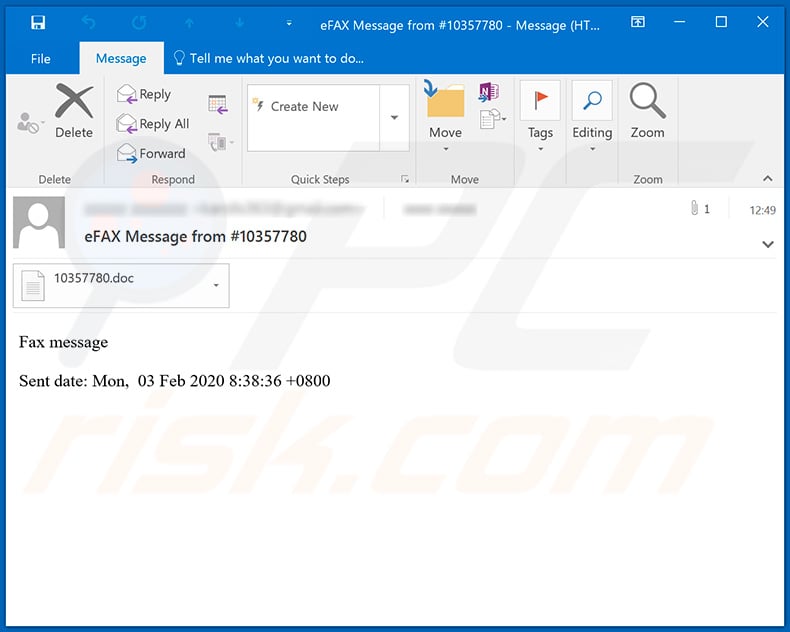Image resolution: width=790 pixels, height=632 pixels.
Task: Click the Undo arrow in quick access toolbar
Action: pyautogui.click(x=88, y=23)
